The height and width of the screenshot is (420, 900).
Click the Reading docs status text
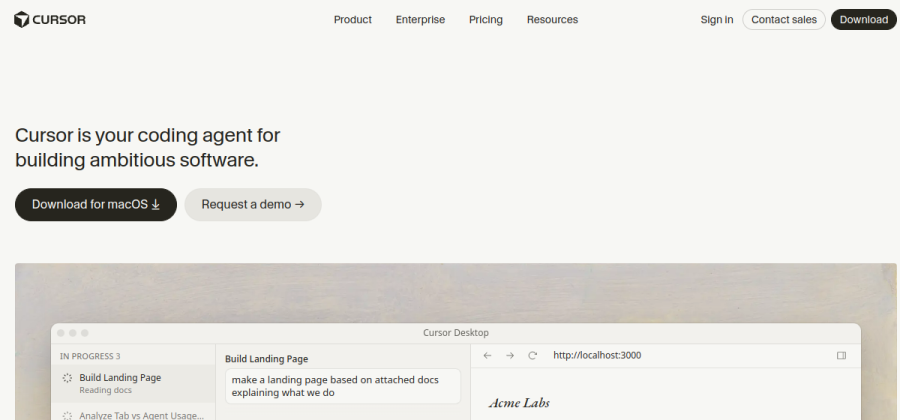(x=106, y=390)
